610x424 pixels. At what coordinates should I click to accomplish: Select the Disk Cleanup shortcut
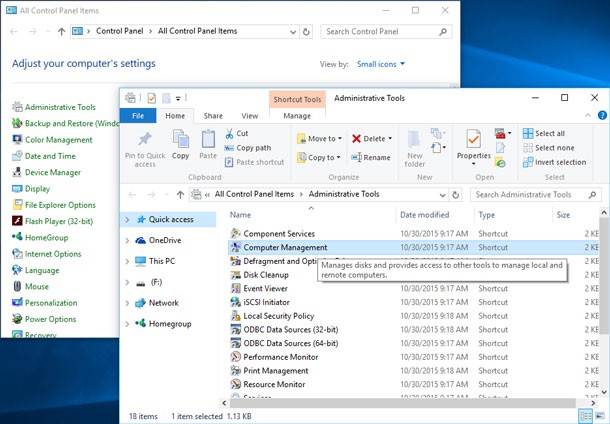[x=266, y=275]
